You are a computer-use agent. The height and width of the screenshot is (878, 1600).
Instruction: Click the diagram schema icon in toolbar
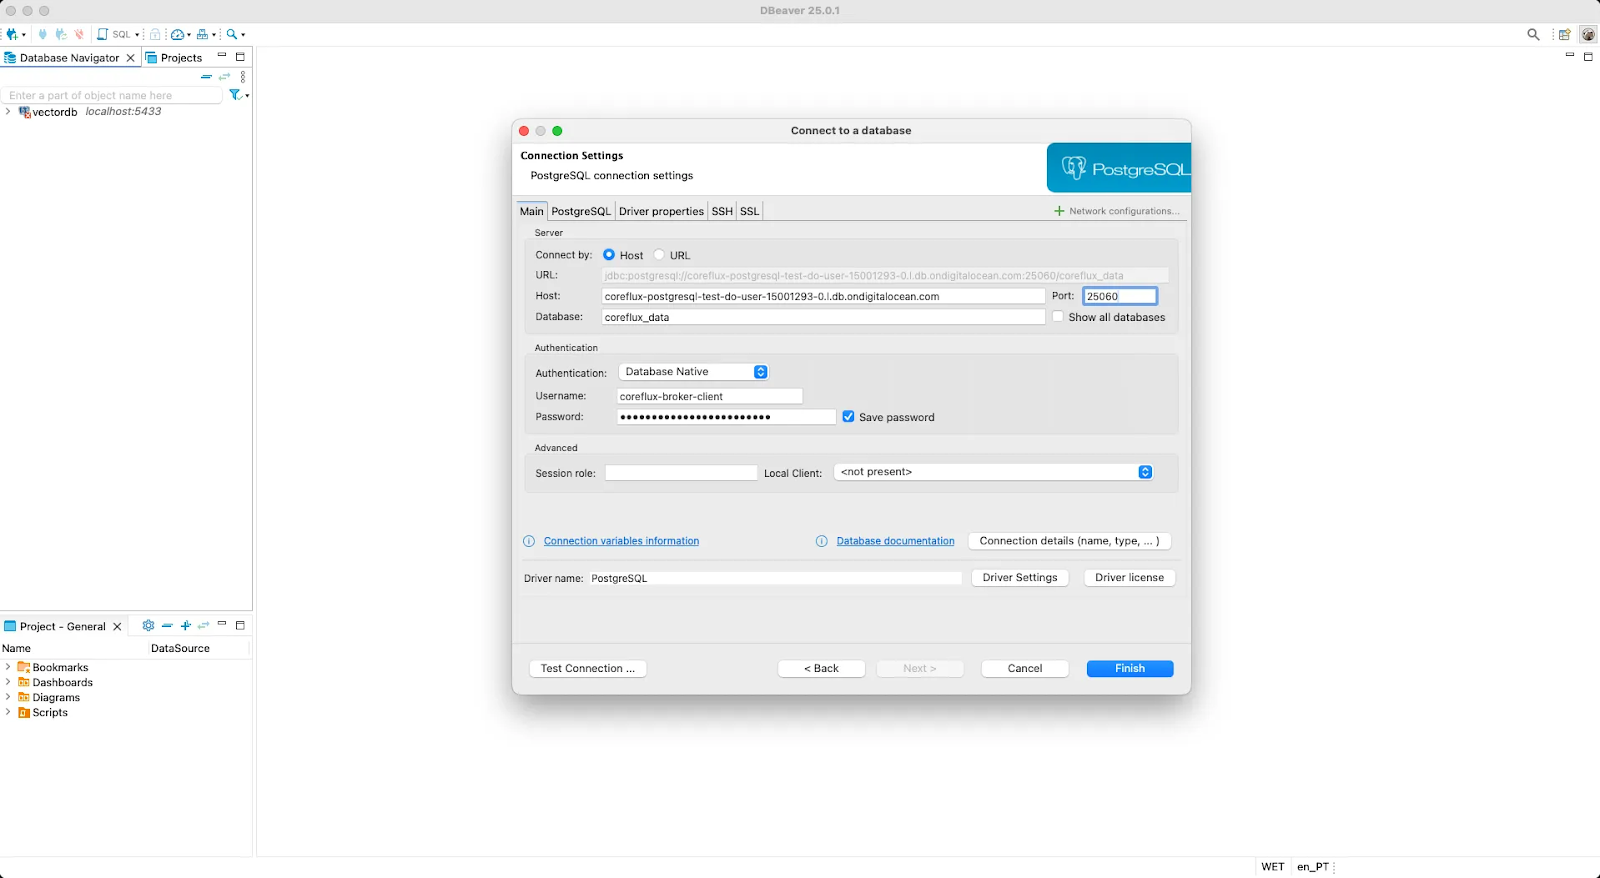point(202,34)
